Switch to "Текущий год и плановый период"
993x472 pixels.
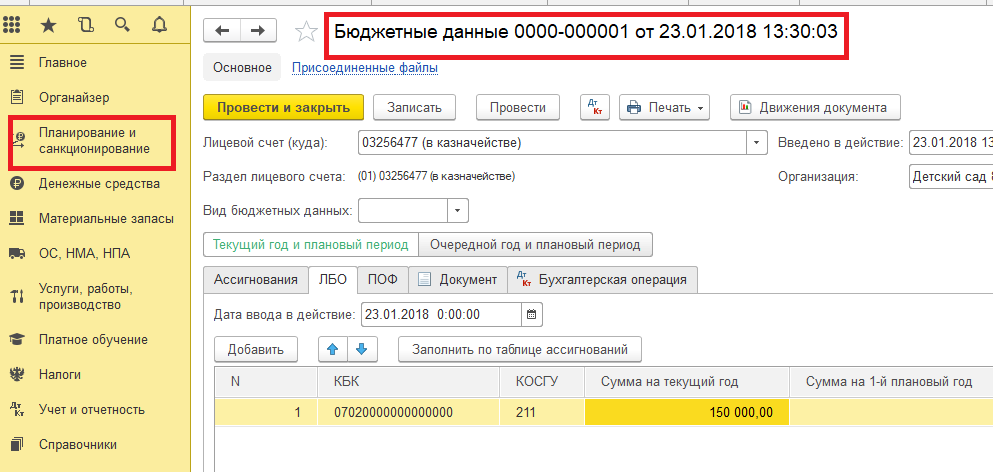click(x=310, y=245)
